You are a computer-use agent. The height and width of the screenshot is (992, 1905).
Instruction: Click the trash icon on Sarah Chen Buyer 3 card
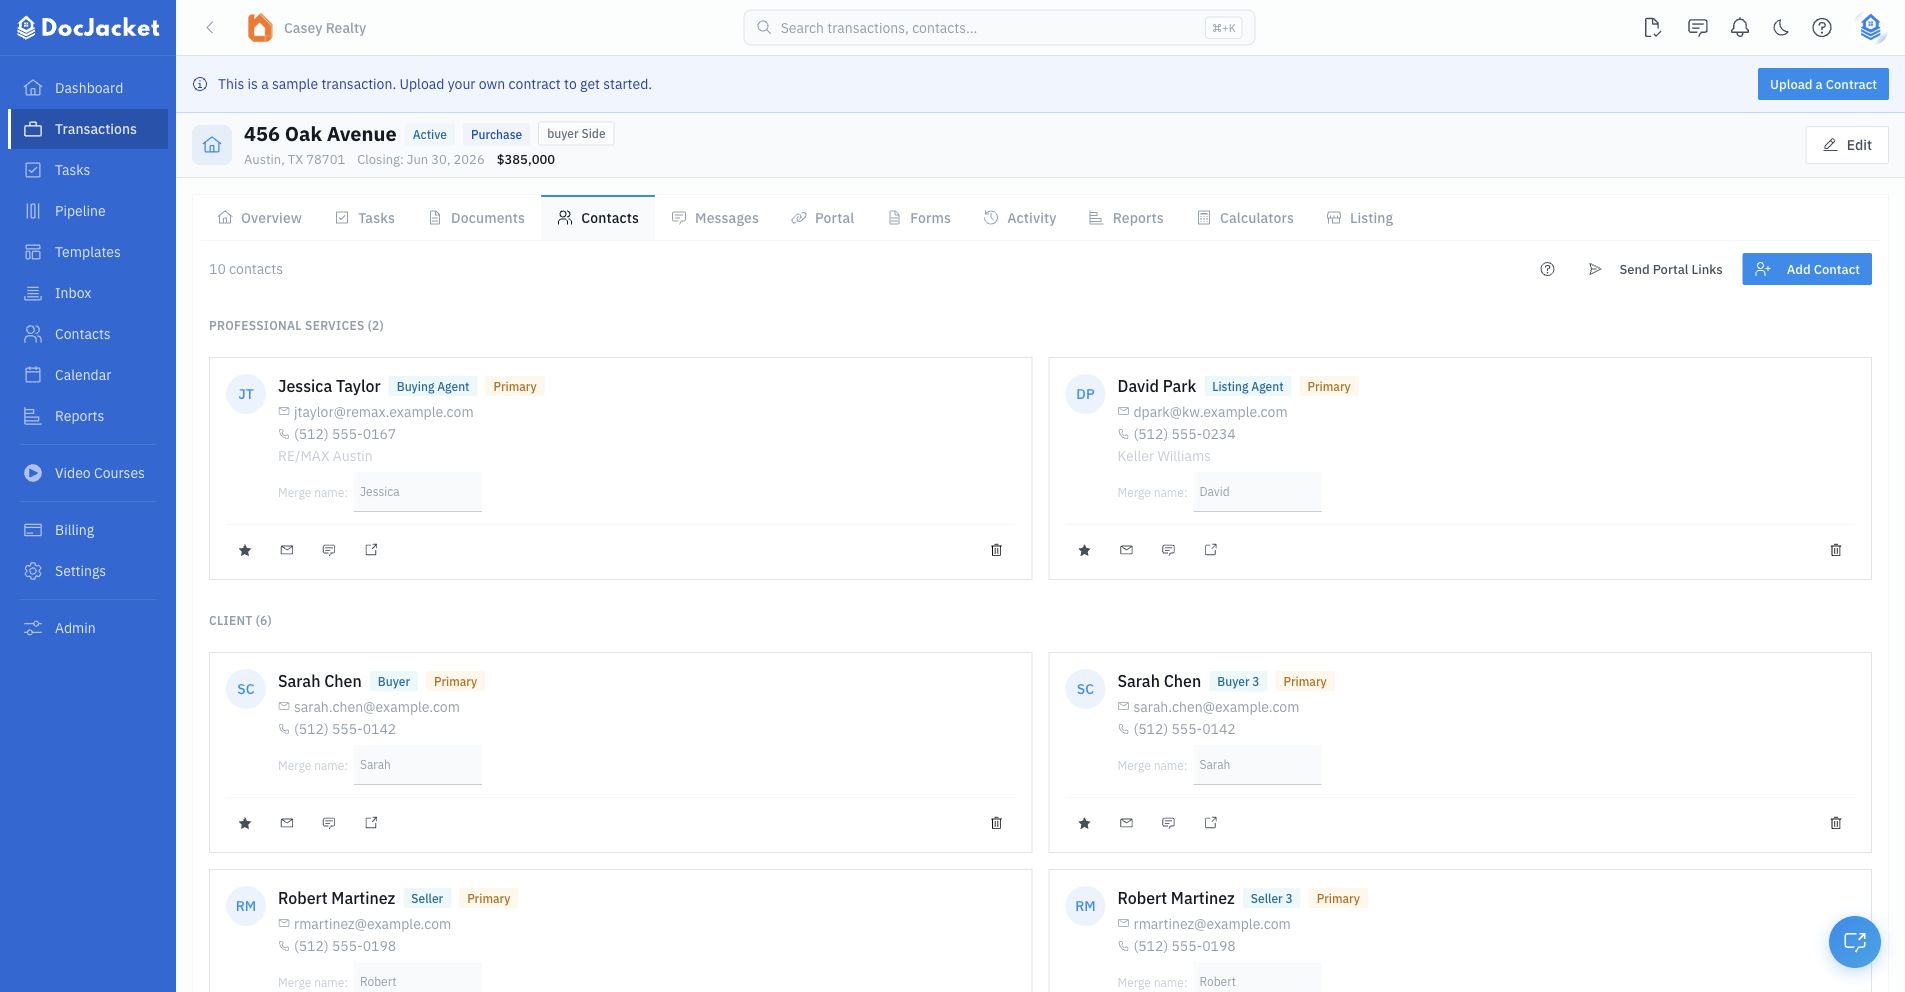click(1835, 823)
